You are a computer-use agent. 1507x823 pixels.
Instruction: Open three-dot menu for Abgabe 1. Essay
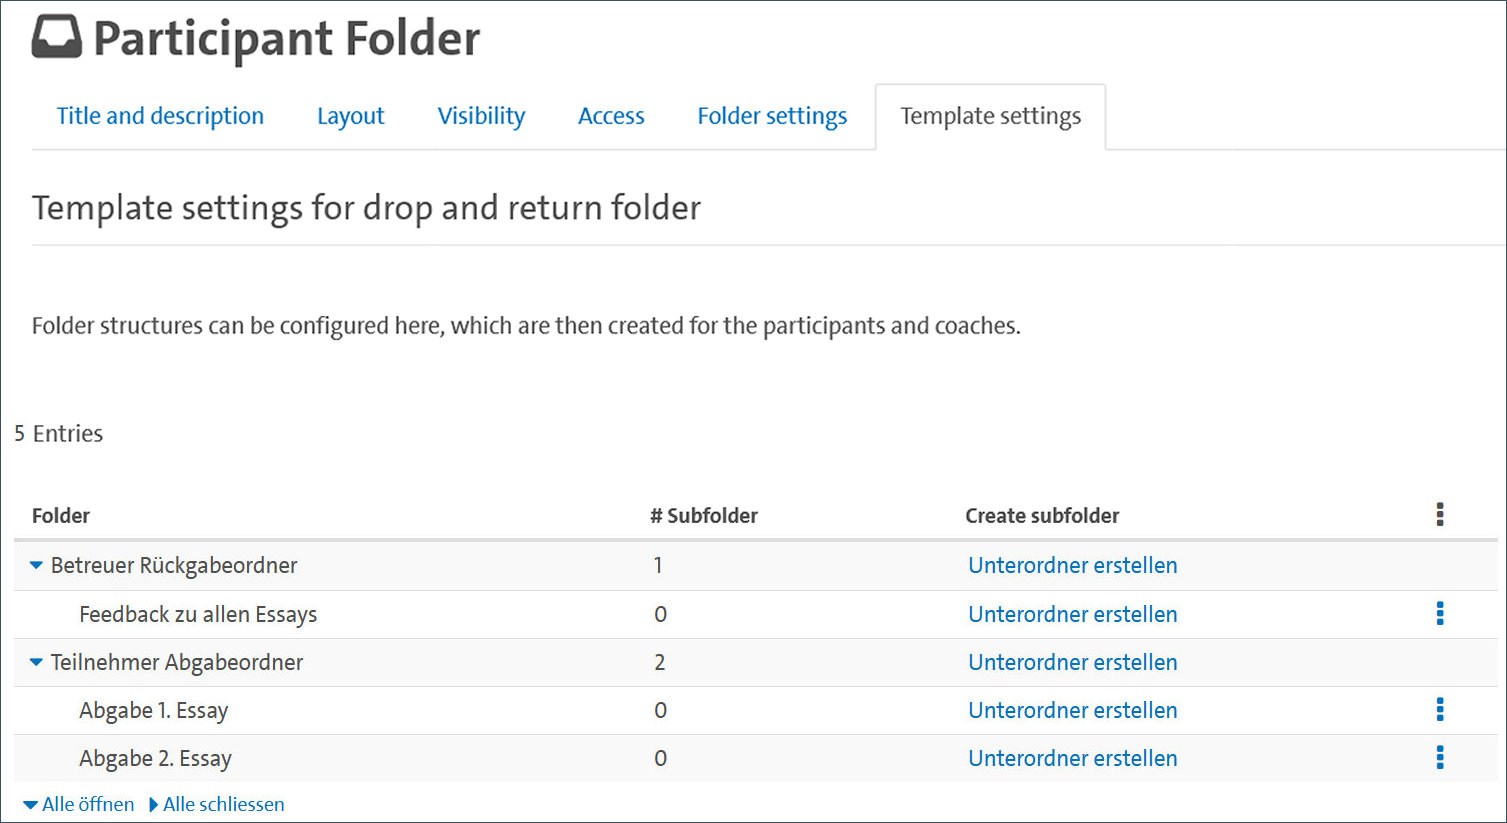1440,710
